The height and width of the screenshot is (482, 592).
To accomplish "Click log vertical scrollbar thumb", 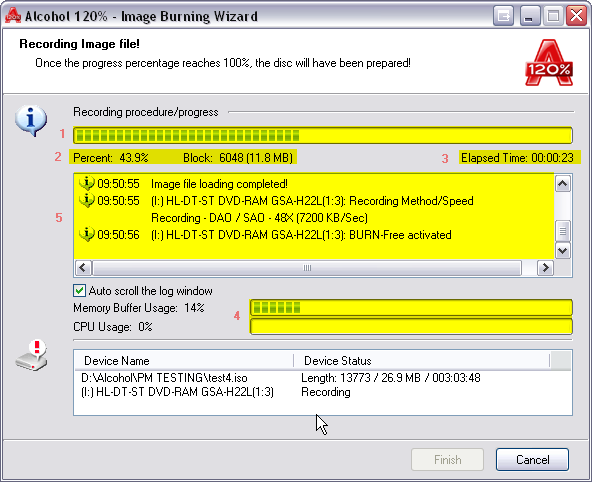I will (x=563, y=231).
